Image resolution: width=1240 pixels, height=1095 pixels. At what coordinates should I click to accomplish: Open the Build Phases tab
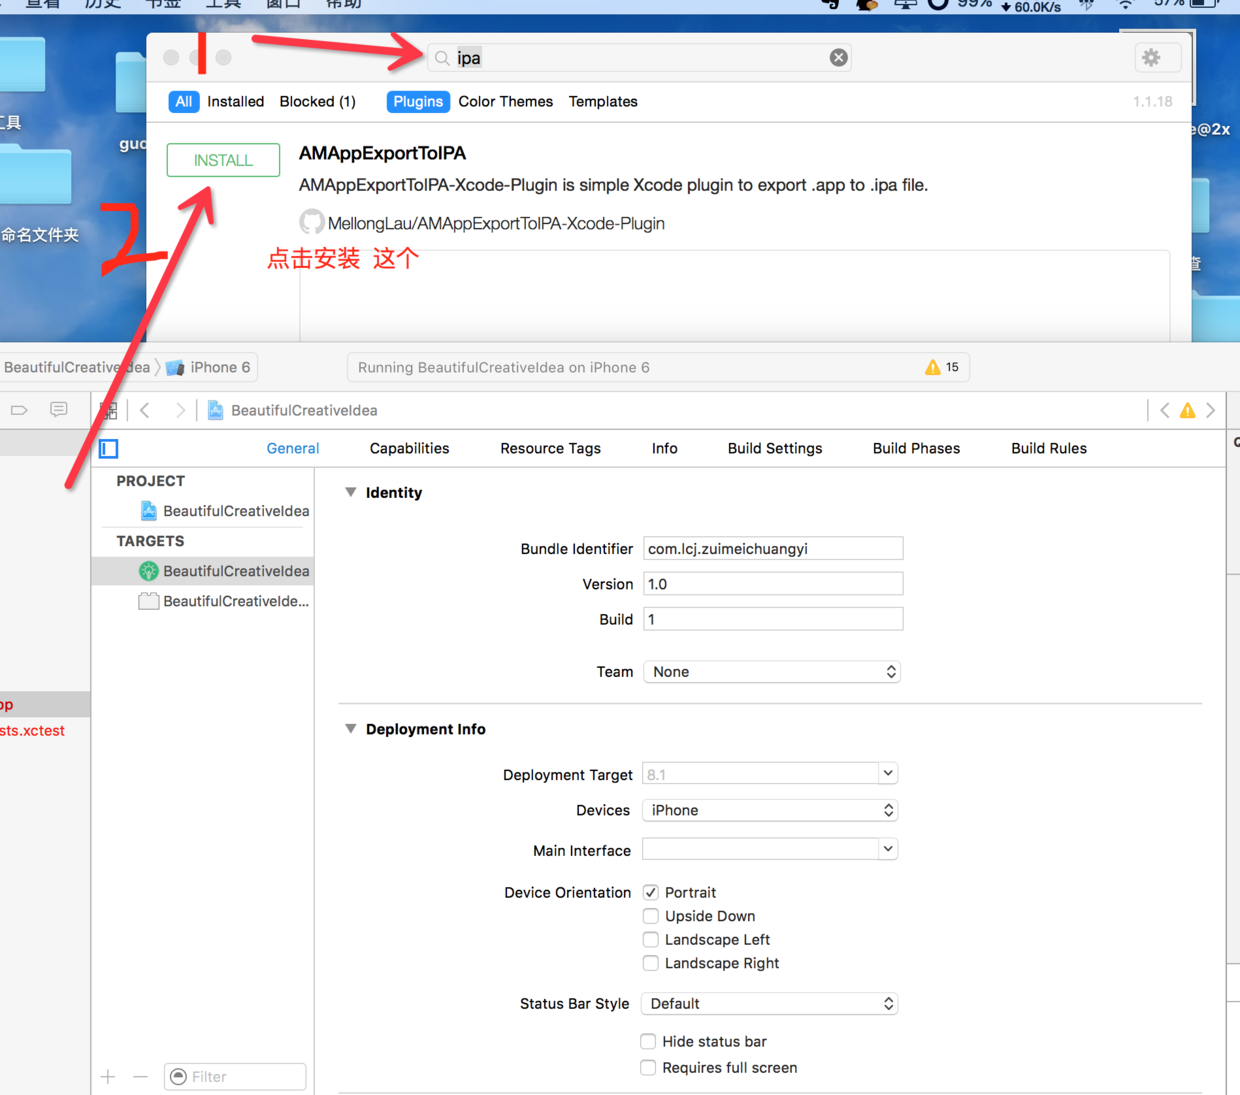(916, 448)
